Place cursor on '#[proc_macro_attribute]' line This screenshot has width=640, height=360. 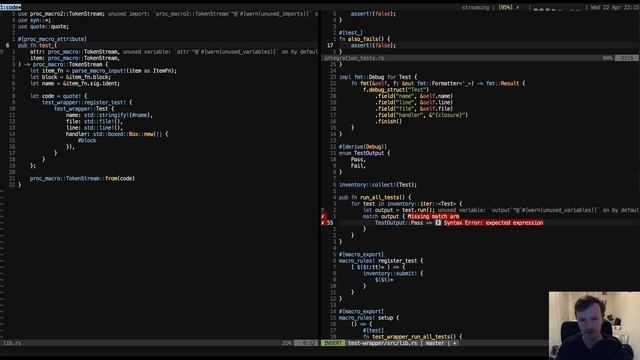(52, 39)
